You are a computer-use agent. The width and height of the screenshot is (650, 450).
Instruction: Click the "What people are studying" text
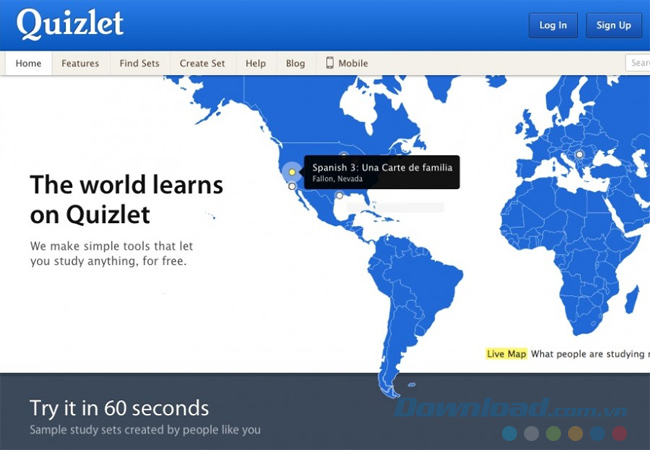(587, 354)
